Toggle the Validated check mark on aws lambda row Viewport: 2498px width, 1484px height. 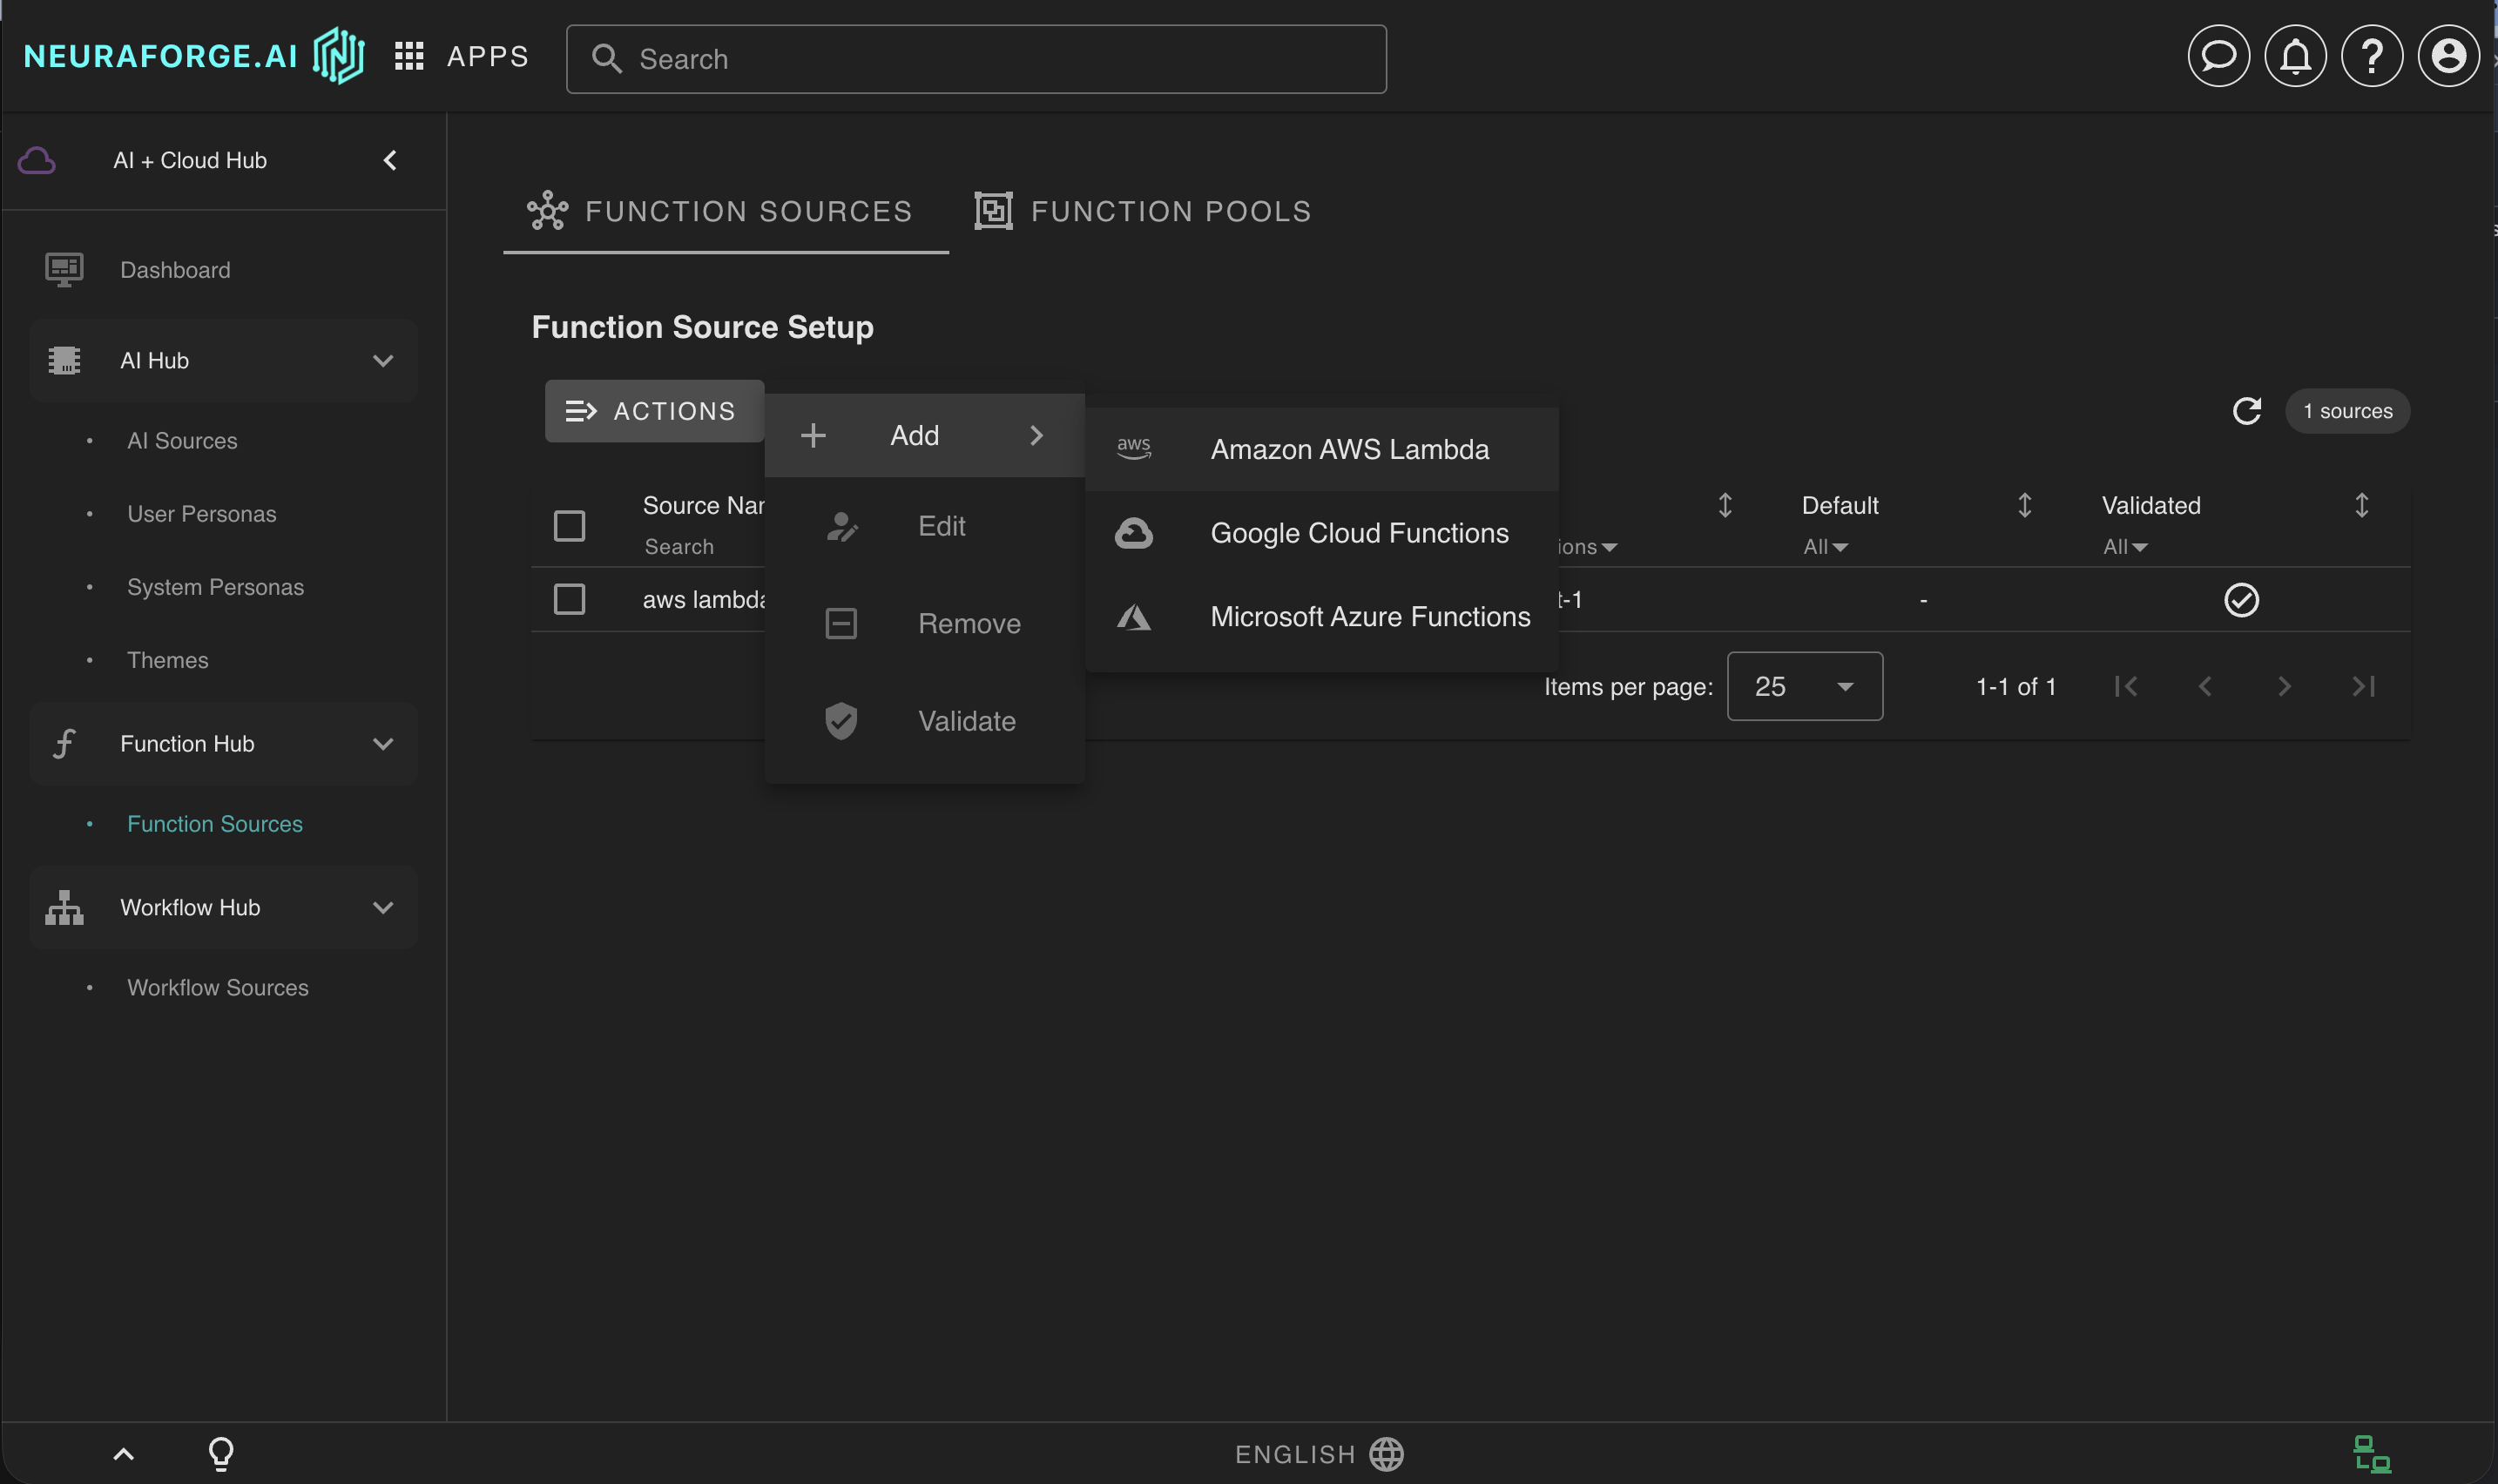coord(2243,598)
